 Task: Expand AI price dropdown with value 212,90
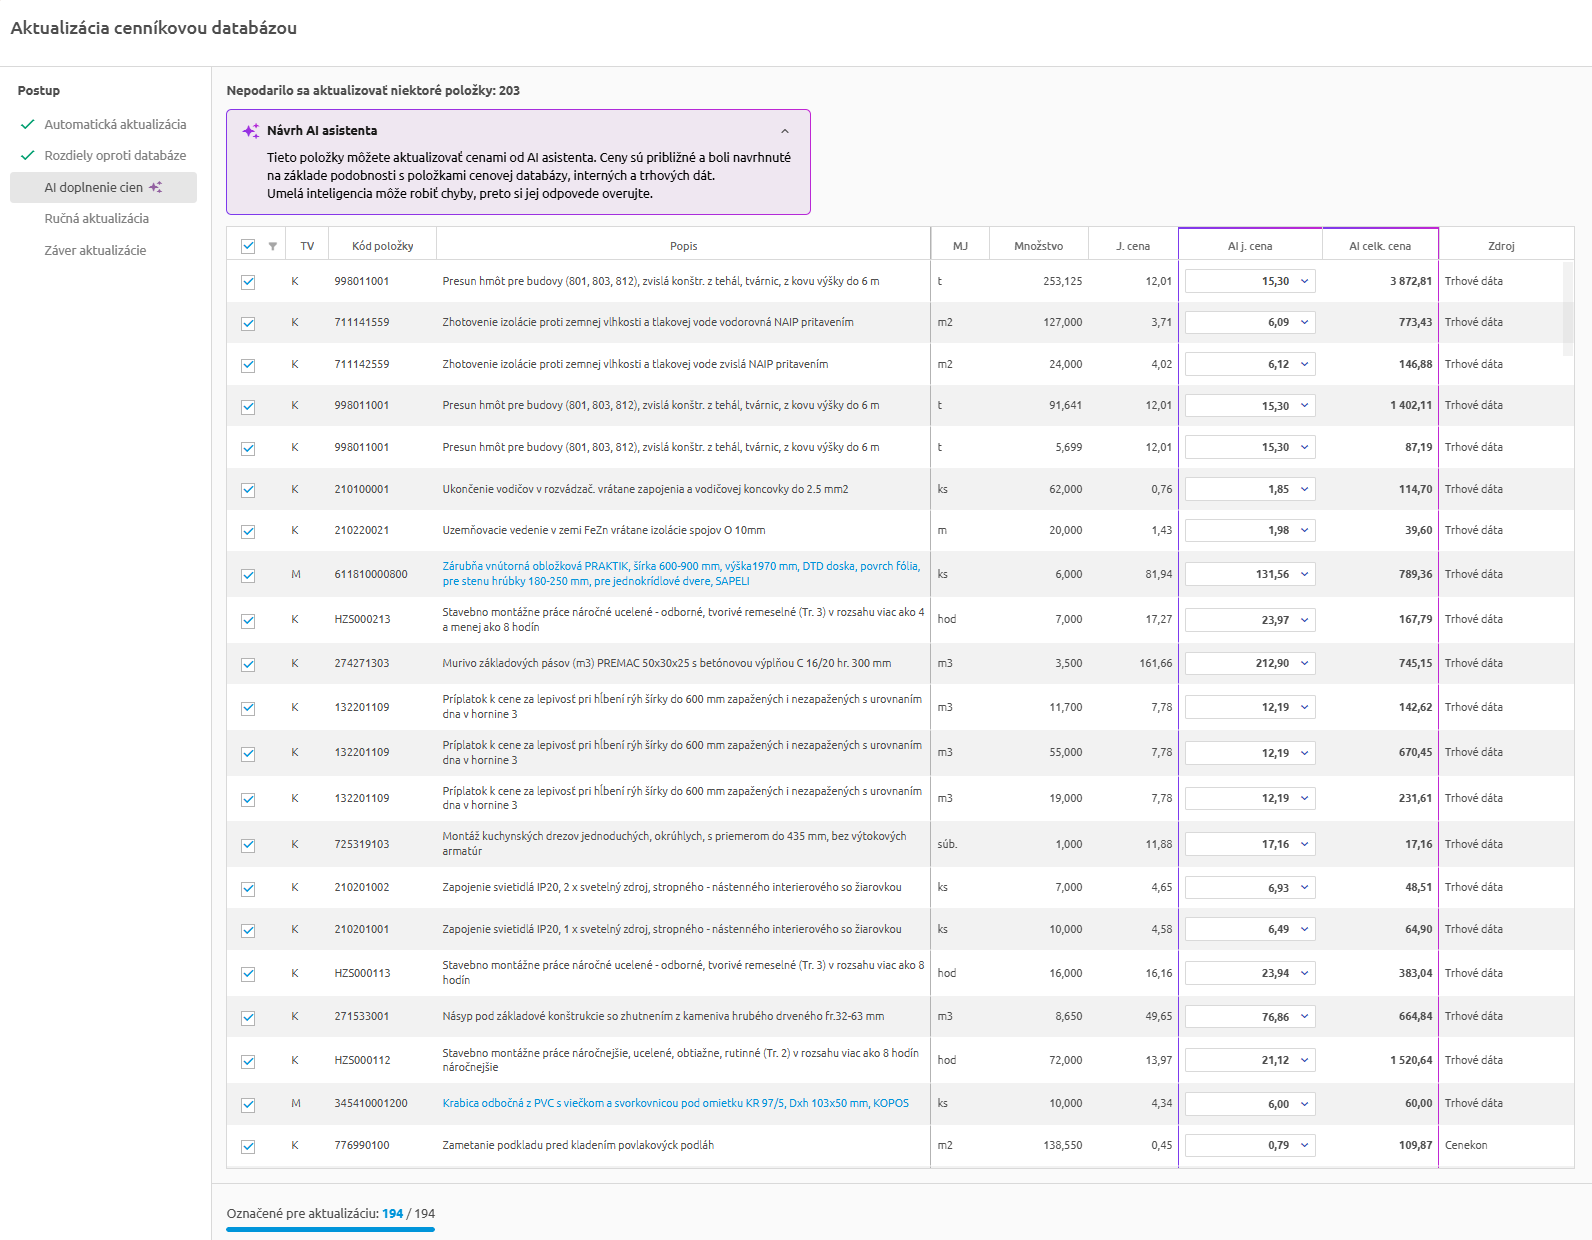pos(1304,664)
